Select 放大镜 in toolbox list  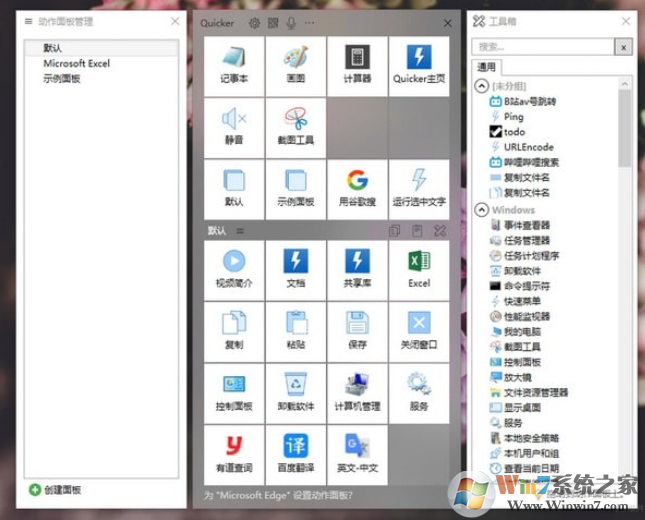point(511,377)
